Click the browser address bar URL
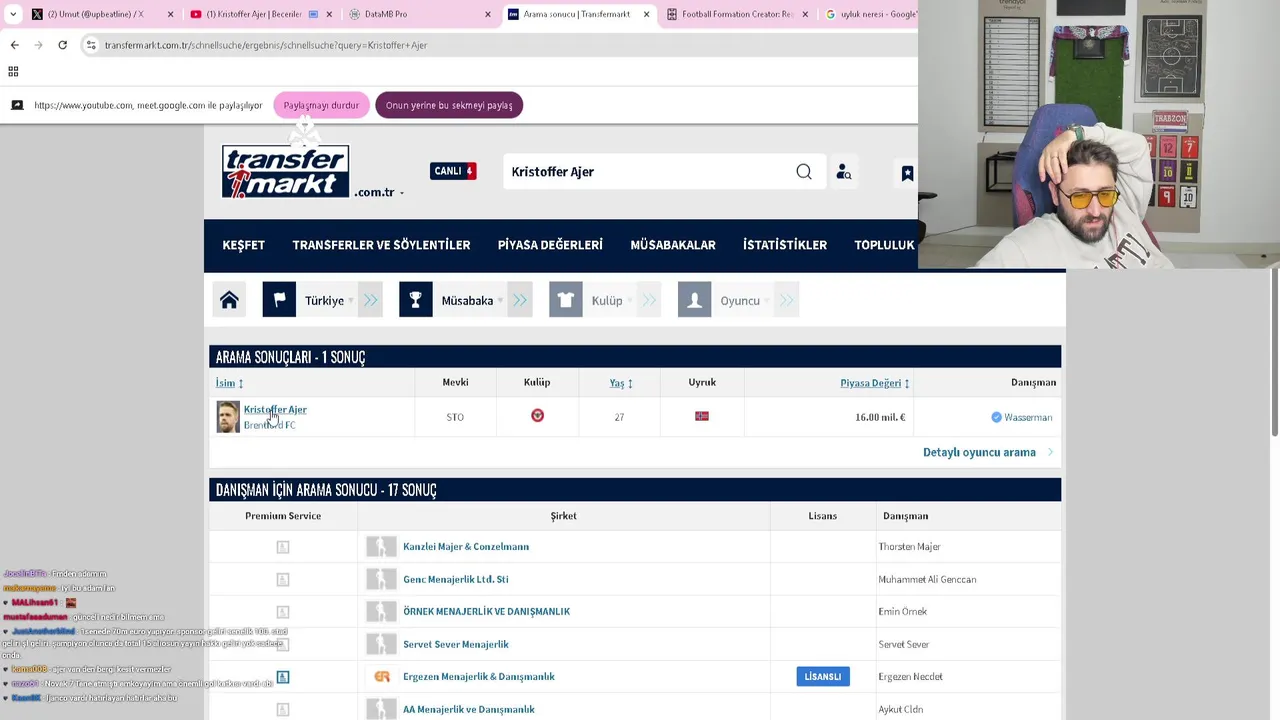This screenshot has width=1280, height=720. tap(265, 45)
